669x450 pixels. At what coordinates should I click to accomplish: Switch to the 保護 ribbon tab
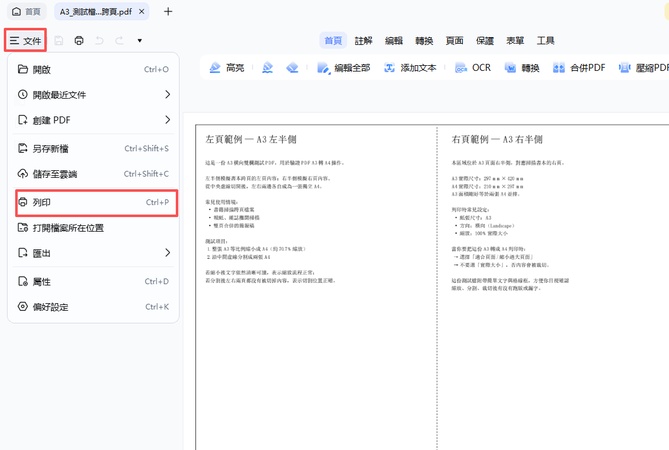[x=485, y=41]
